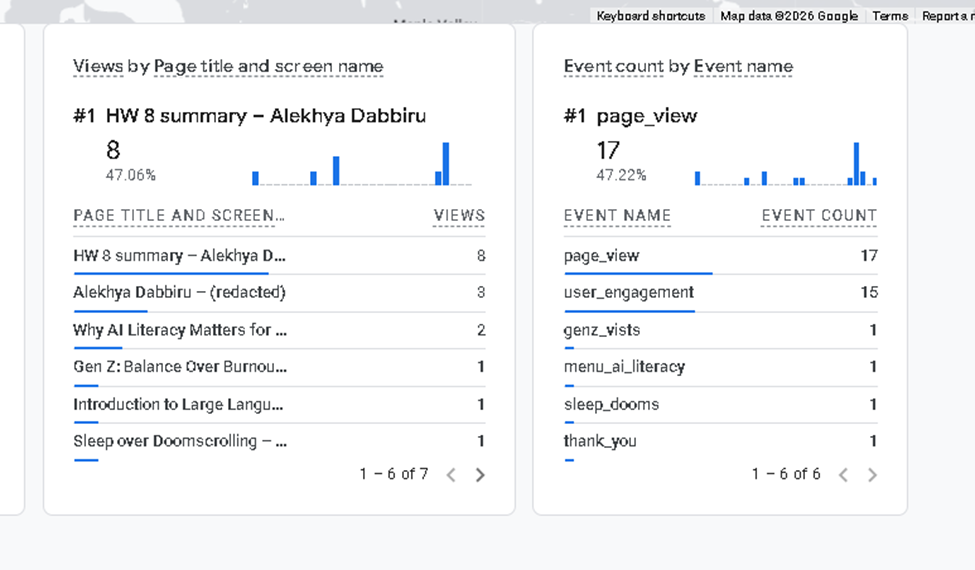Open the map 'Keyboard shortcuts' button

(650, 16)
